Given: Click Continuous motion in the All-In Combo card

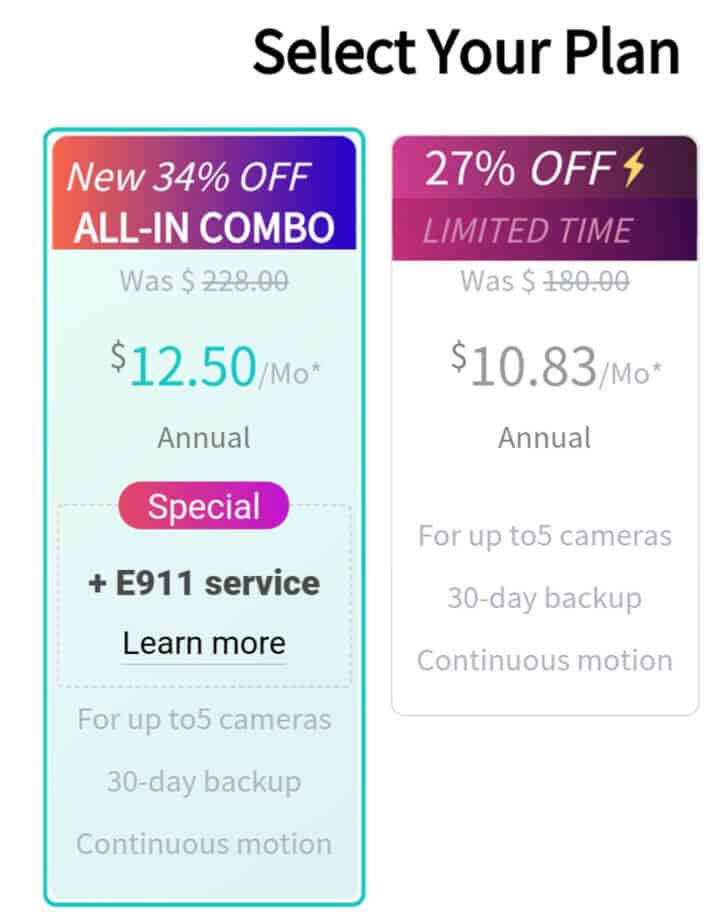Looking at the screenshot, I should (204, 843).
